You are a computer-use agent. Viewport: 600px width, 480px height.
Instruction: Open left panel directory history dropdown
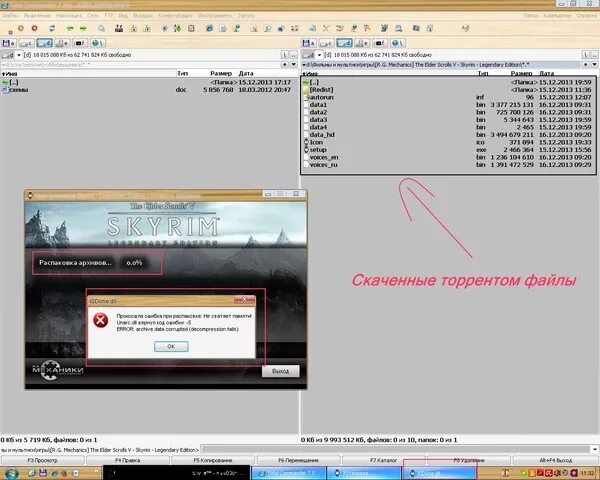pos(294,64)
